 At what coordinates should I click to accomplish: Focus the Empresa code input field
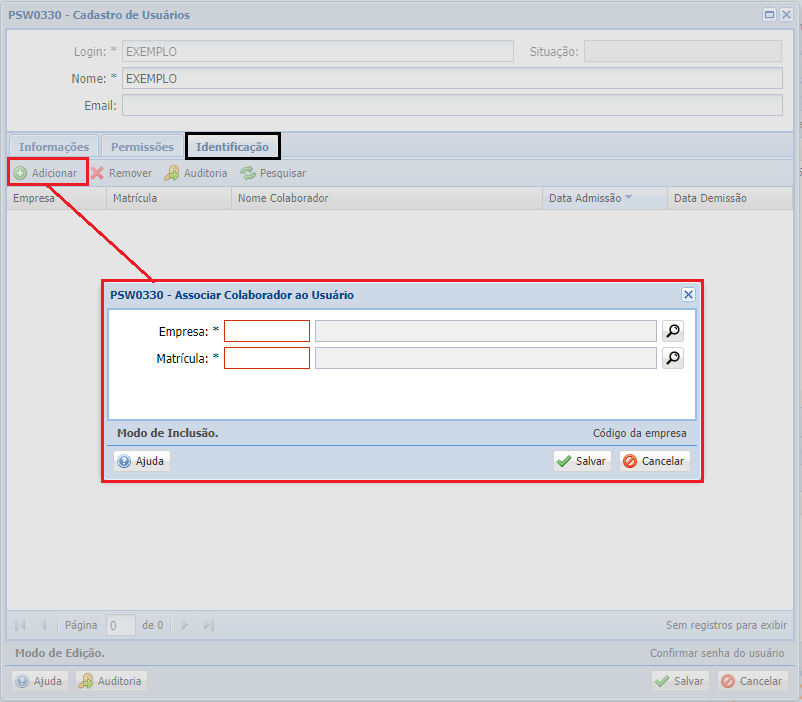[x=267, y=331]
